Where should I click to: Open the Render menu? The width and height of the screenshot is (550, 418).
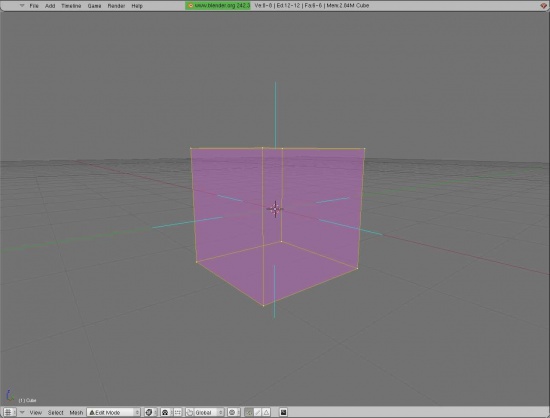[x=116, y=6]
